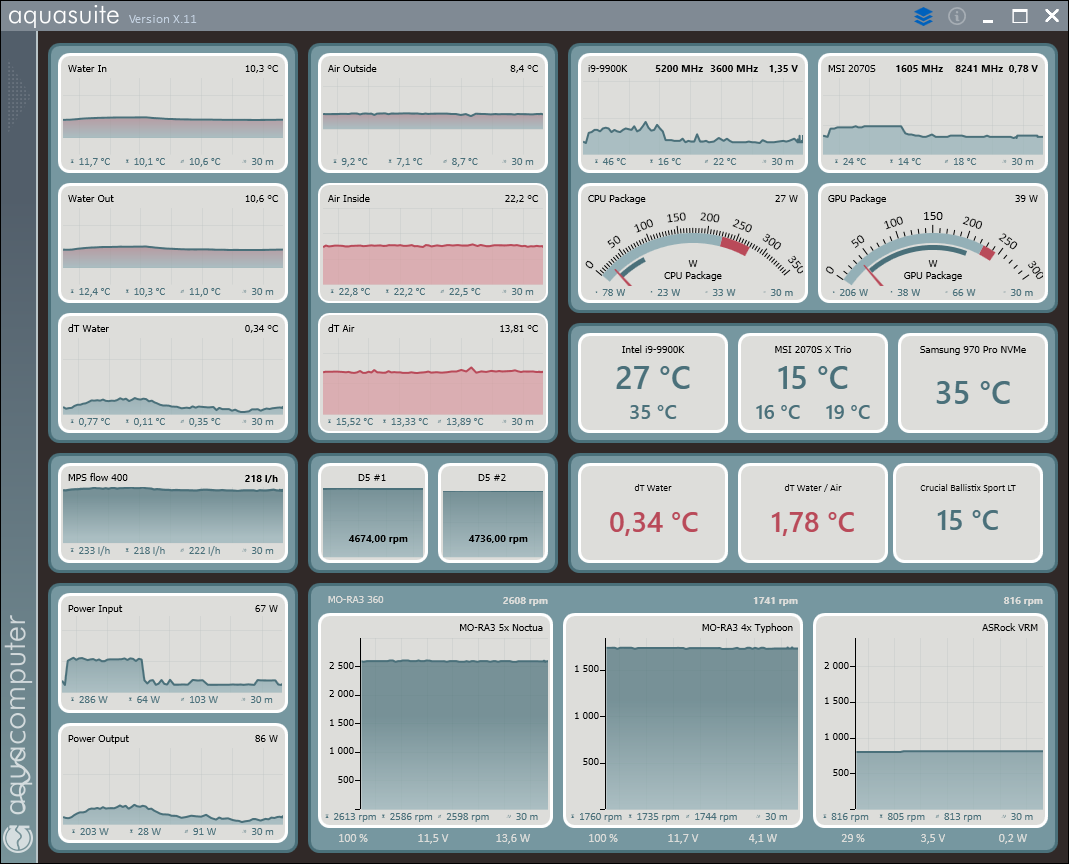Viewport: 1069px width, 864px height.
Task: Open the dT Water chart widget
Action: pyautogui.click(x=172, y=373)
